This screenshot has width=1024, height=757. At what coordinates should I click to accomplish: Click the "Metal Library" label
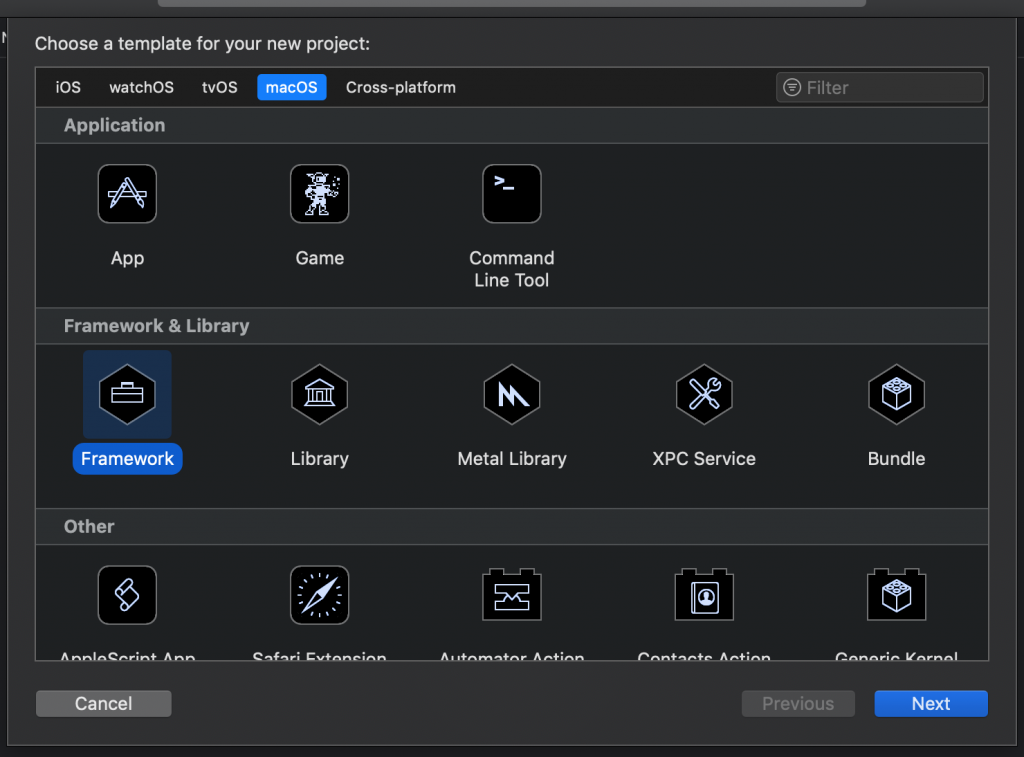coord(512,459)
